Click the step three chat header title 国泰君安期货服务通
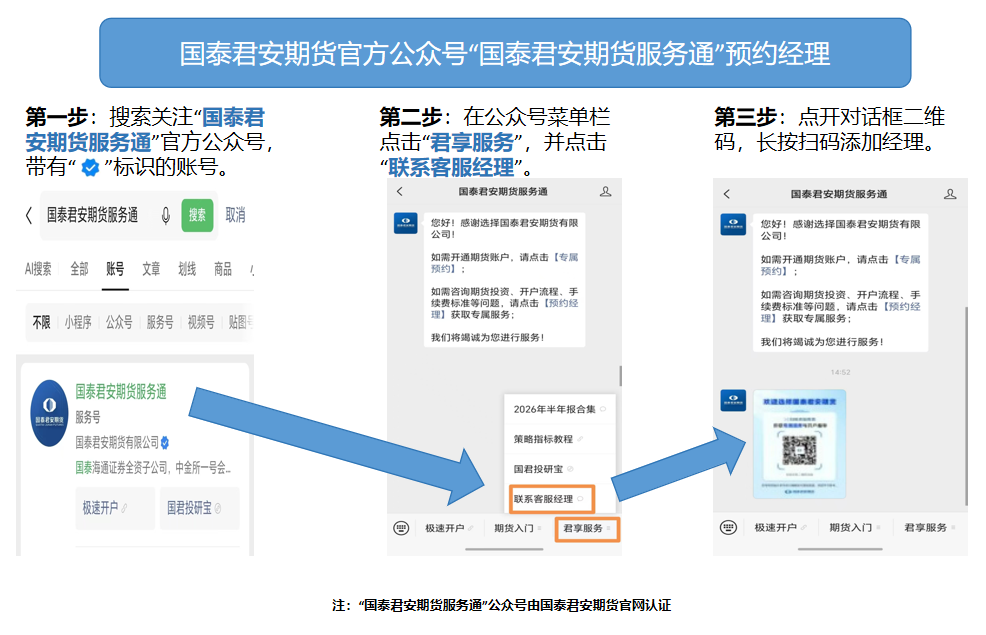This screenshot has height=635, width=986. coord(838,194)
